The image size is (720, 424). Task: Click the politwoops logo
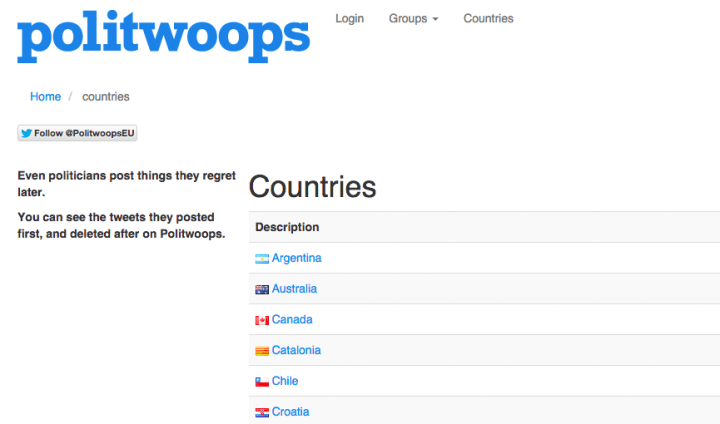coord(163,37)
